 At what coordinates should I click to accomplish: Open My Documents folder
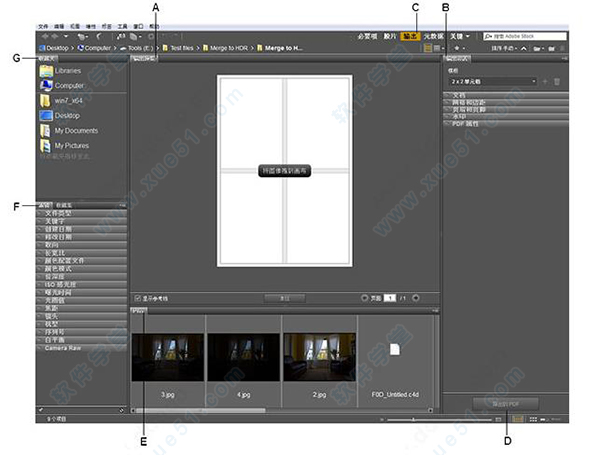click(68, 131)
